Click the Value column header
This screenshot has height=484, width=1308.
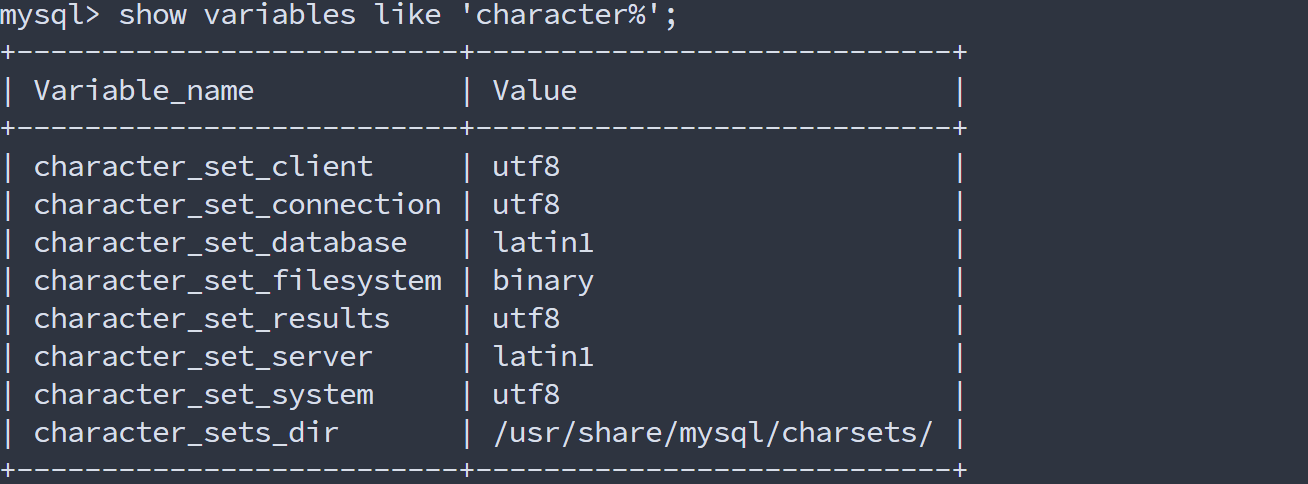[534, 91]
